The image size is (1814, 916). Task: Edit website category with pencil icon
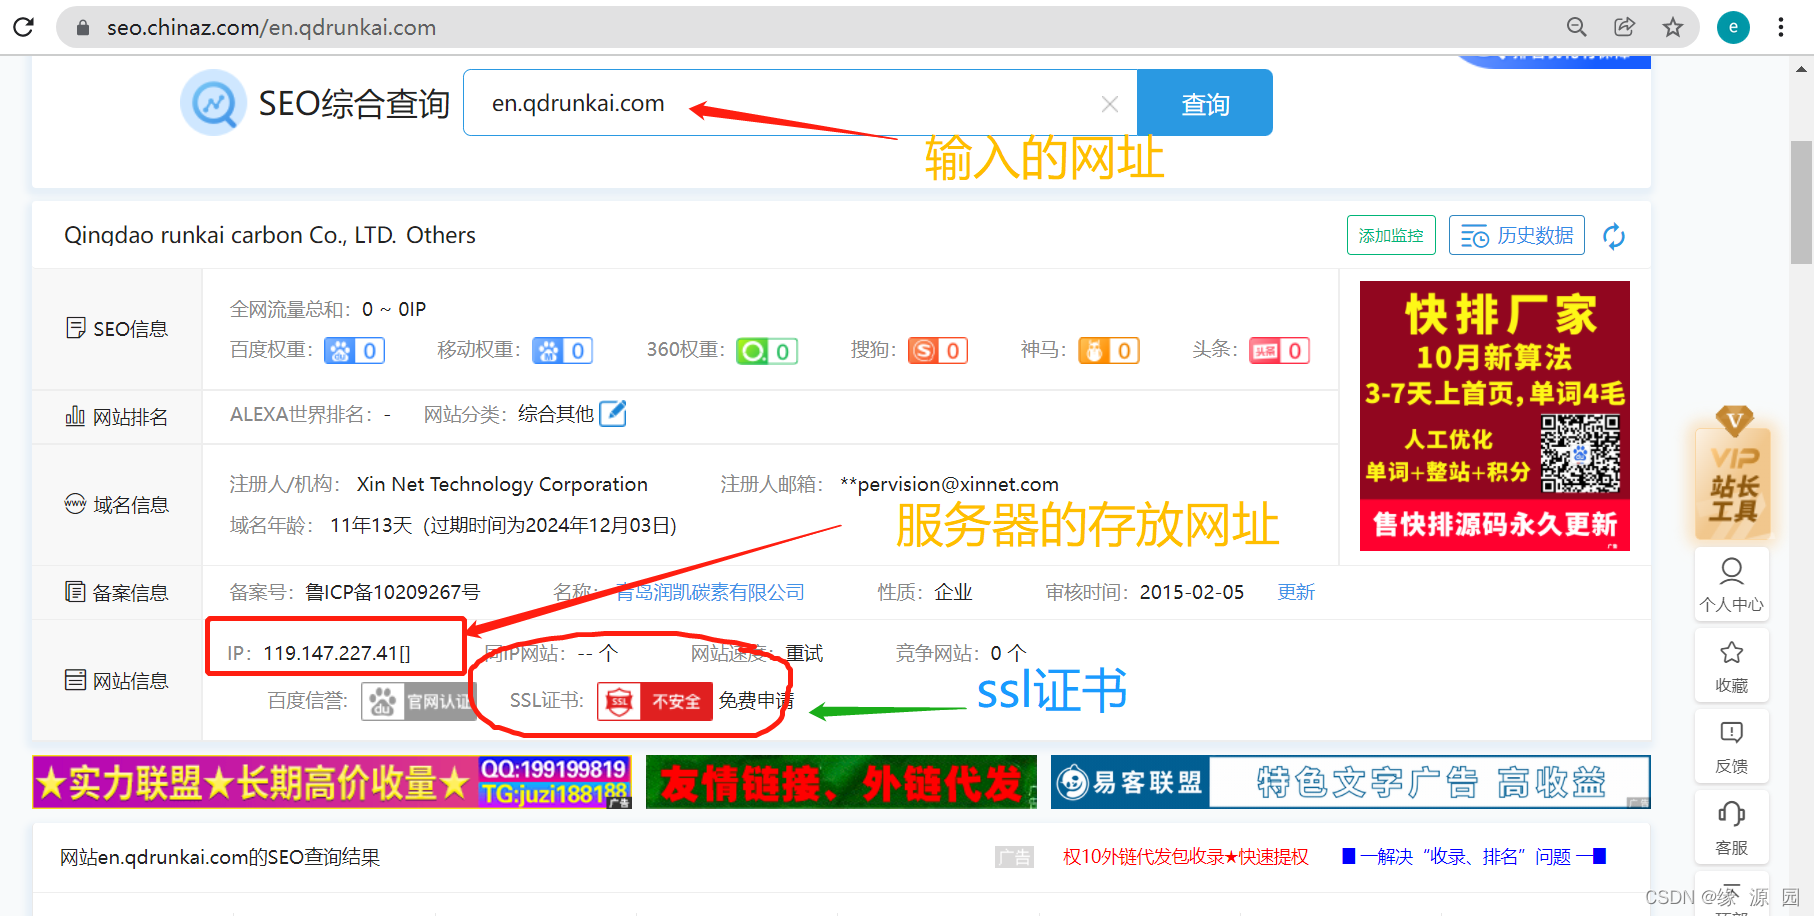click(x=613, y=413)
